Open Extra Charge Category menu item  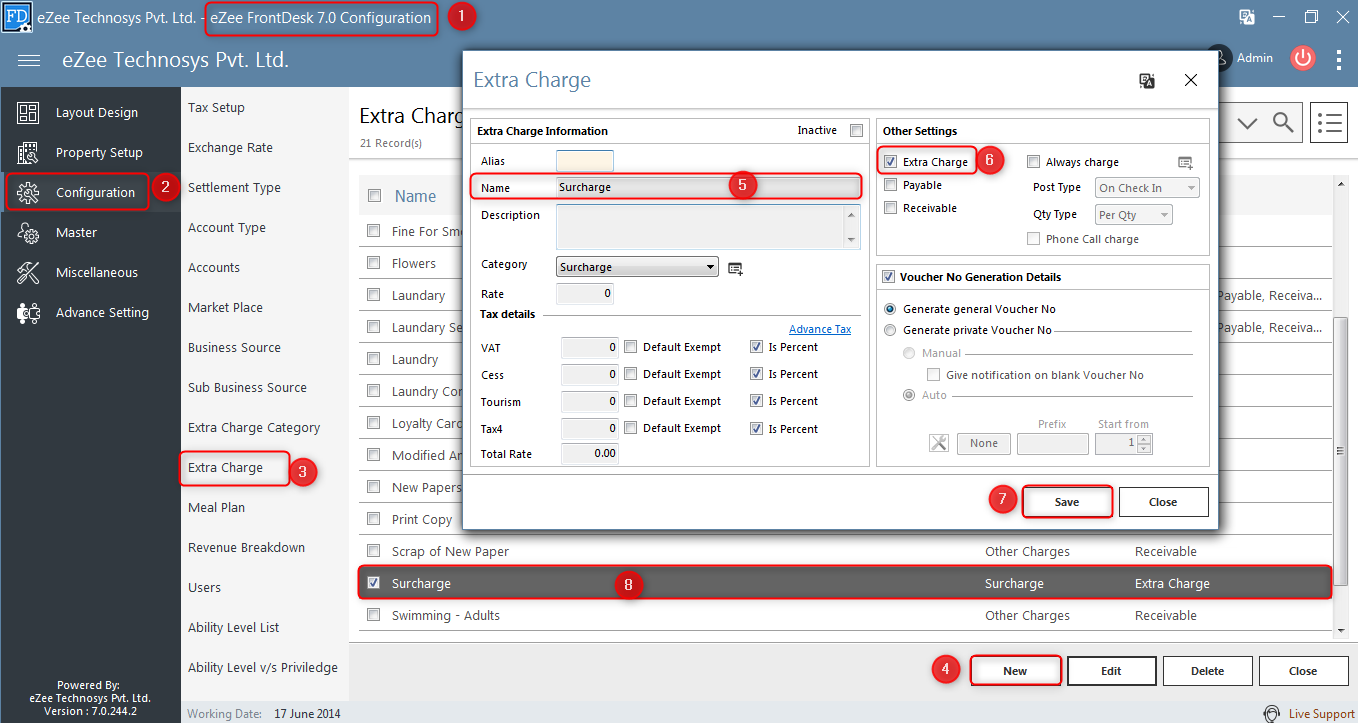point(254,428)
